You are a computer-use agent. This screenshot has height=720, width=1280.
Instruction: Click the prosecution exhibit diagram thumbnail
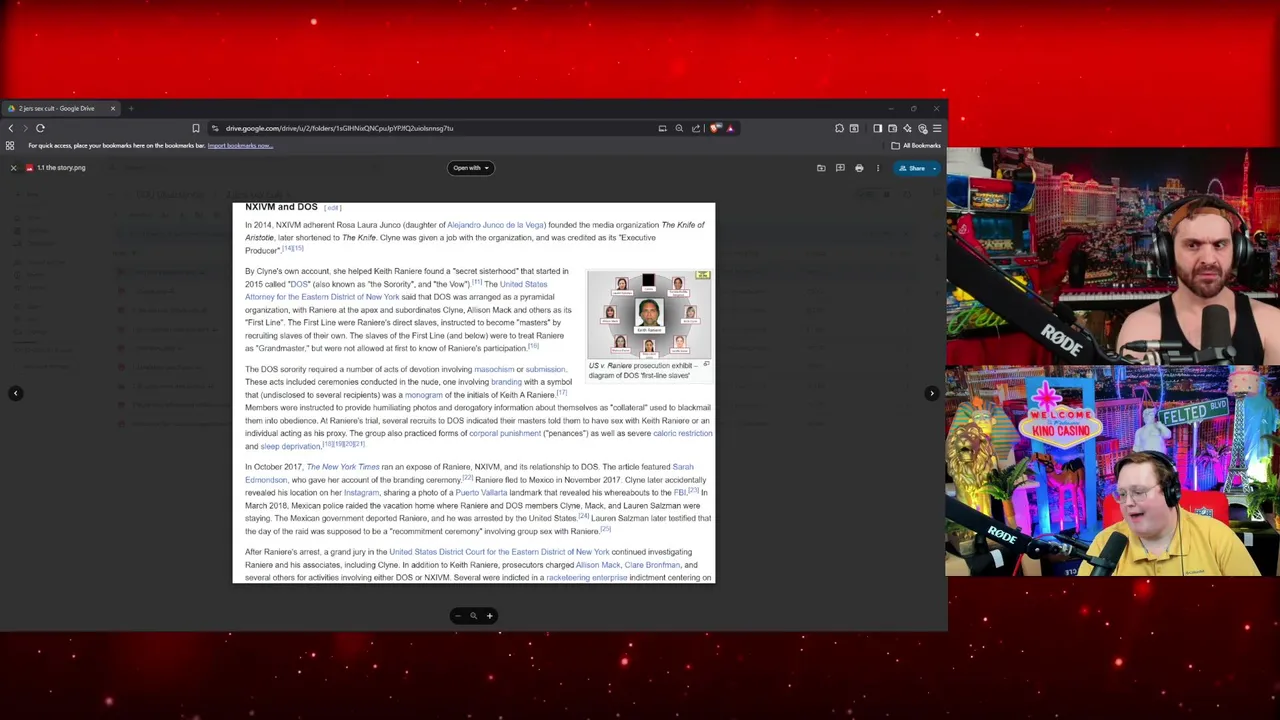[x=649, y=316]
